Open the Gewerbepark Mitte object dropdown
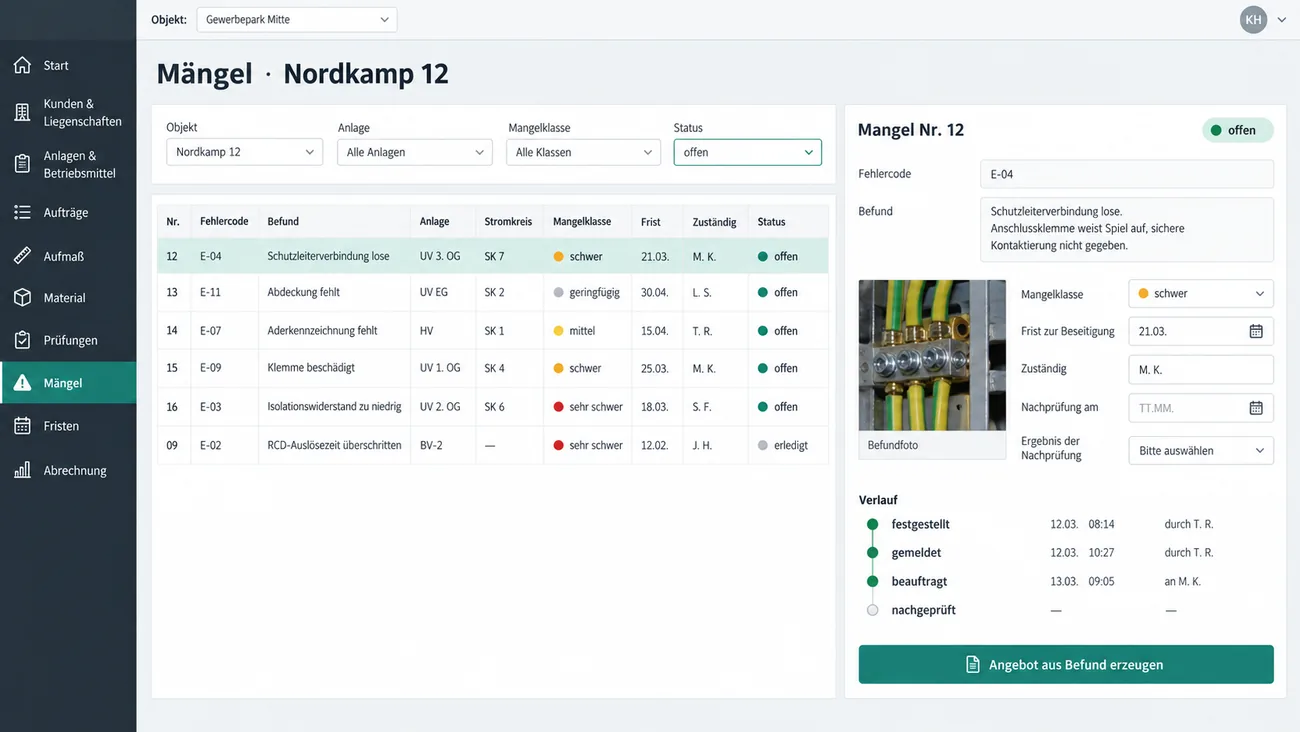This screenshot has width=1300, height=732. coord(297,20)
